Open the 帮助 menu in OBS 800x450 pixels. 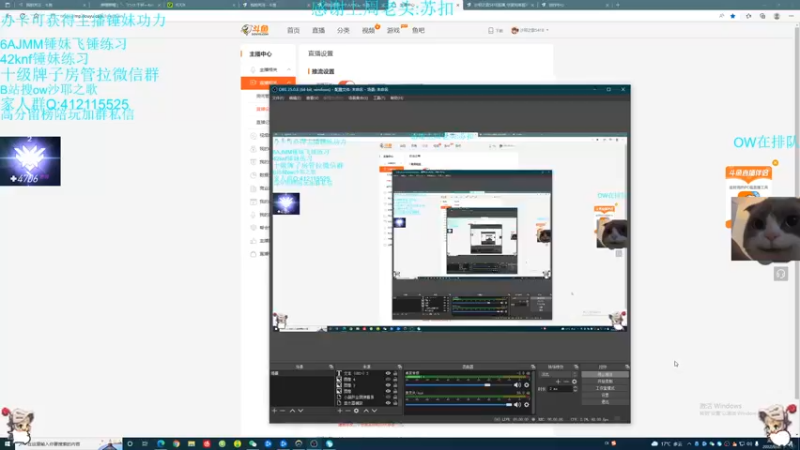tap(396, 97)
